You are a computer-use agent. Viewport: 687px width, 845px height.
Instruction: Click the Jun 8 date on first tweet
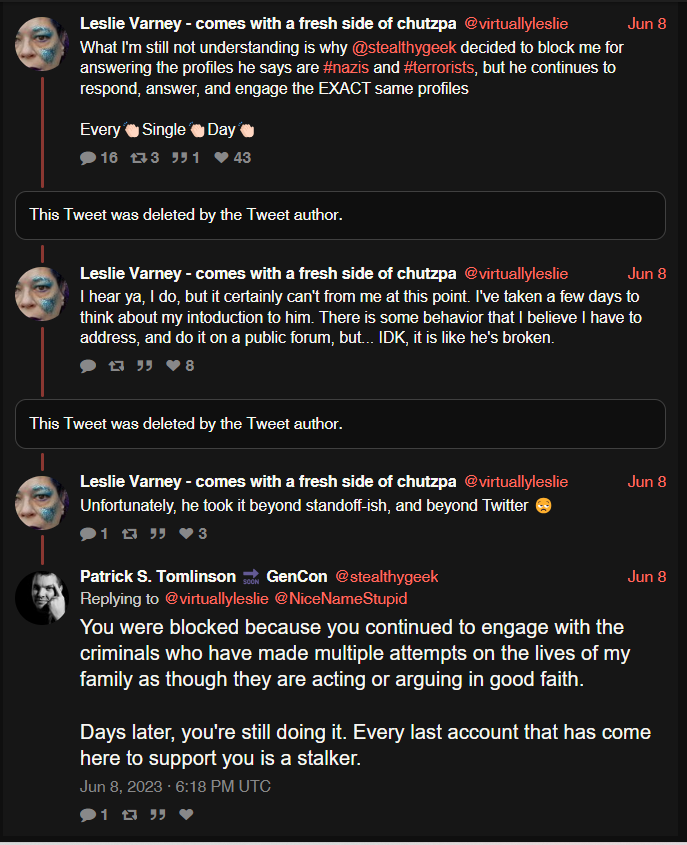647,24
